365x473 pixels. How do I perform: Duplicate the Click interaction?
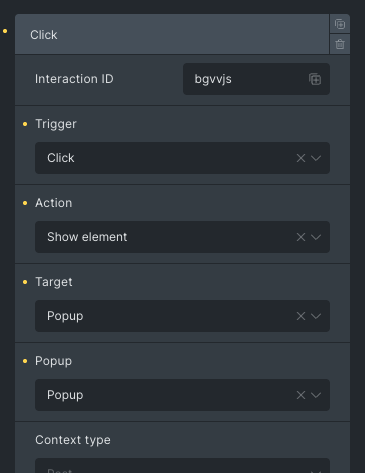click(x=340, y=24)
